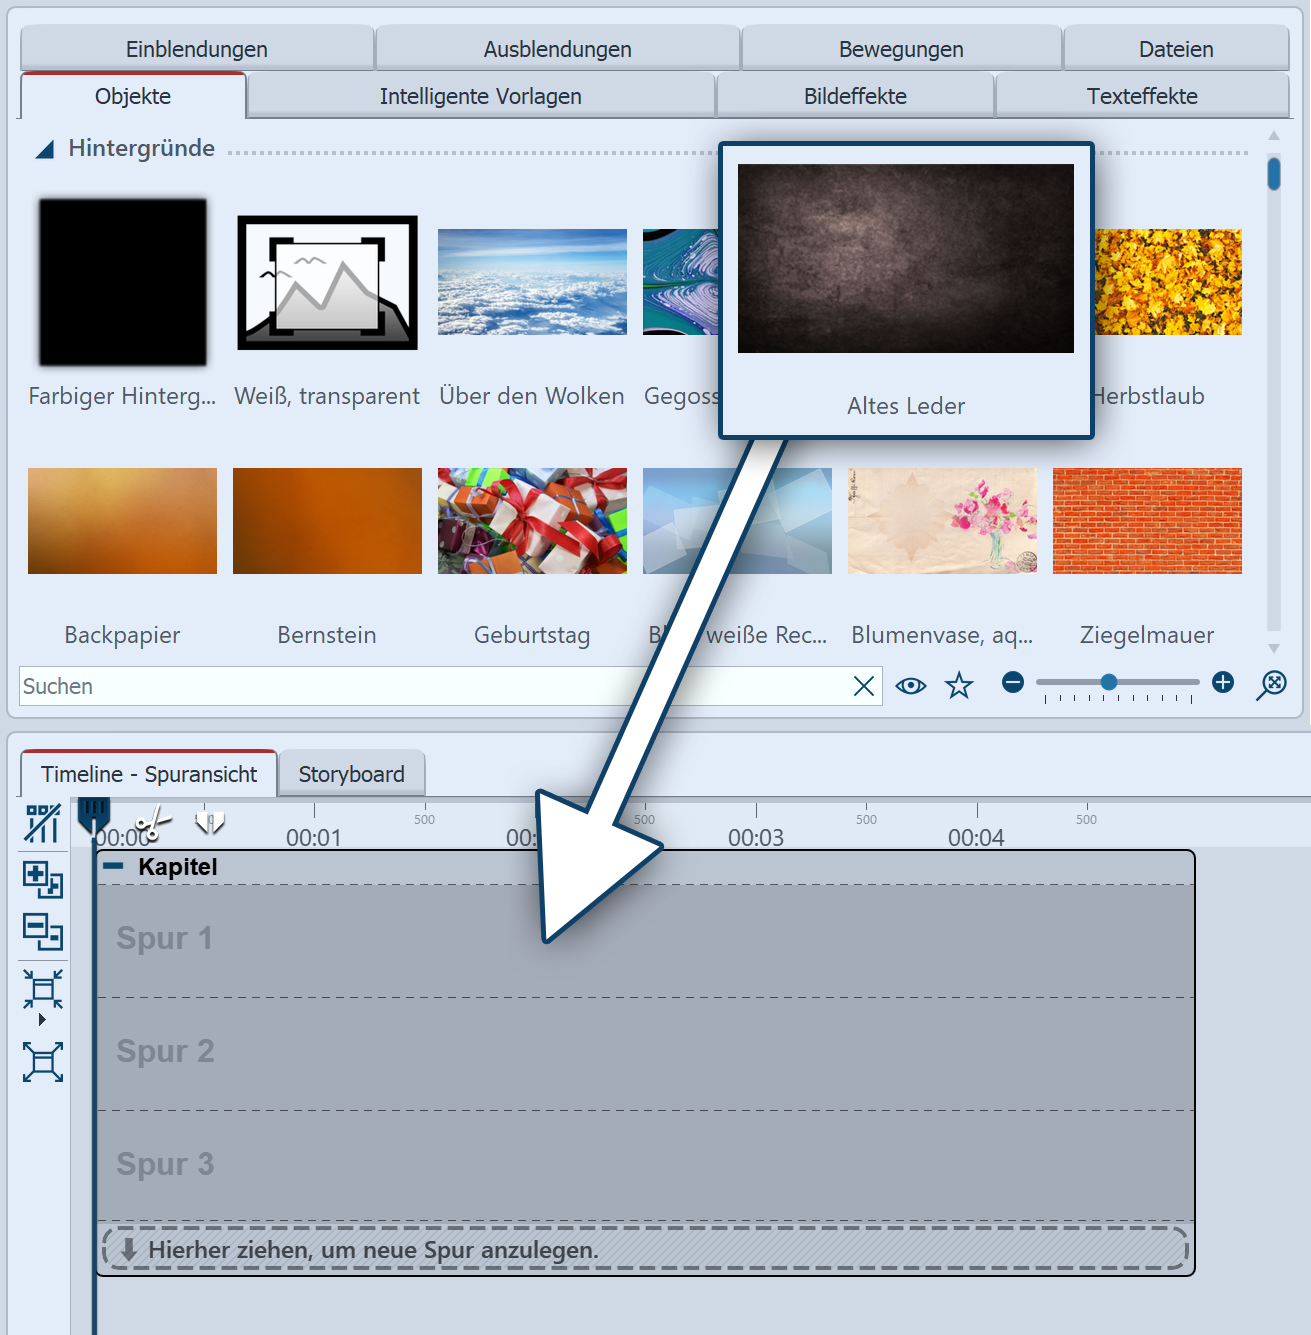Choose the Ziegelmauer brick background
This screenshot has width=1311, height=1335.
pyautogui.click(x=1147, y=521)
